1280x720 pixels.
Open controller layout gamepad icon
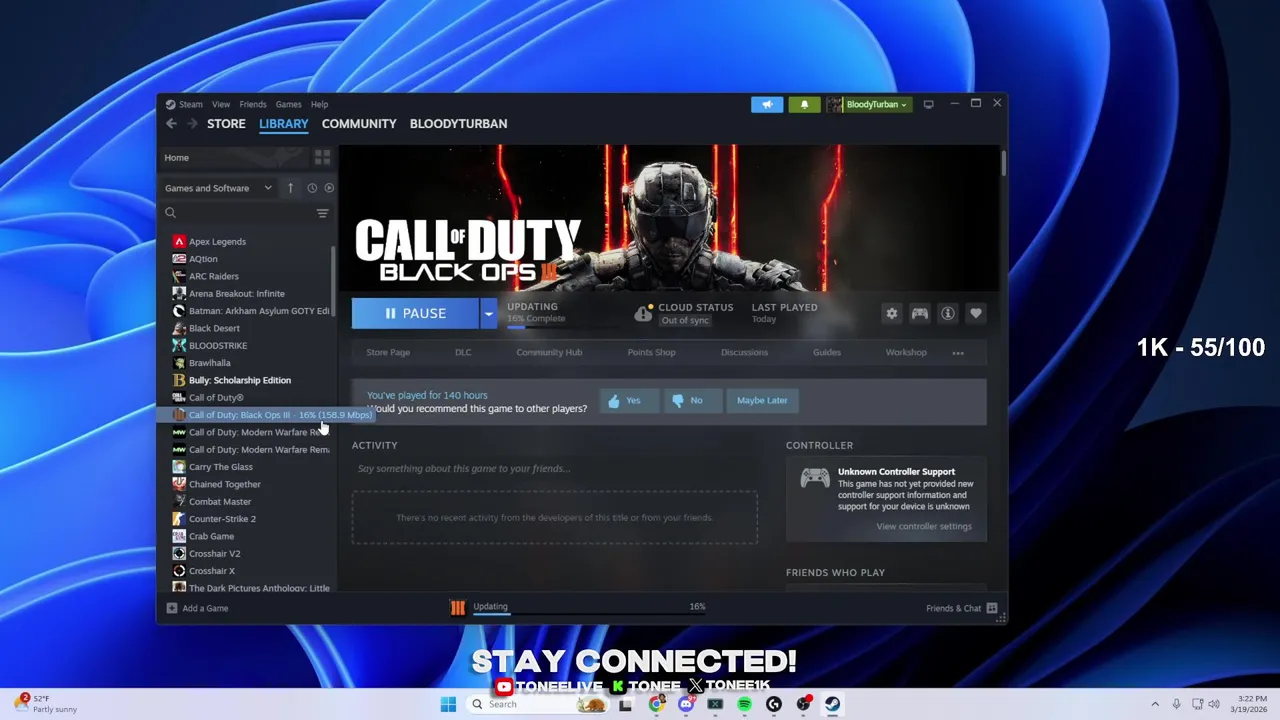point(919,314)
